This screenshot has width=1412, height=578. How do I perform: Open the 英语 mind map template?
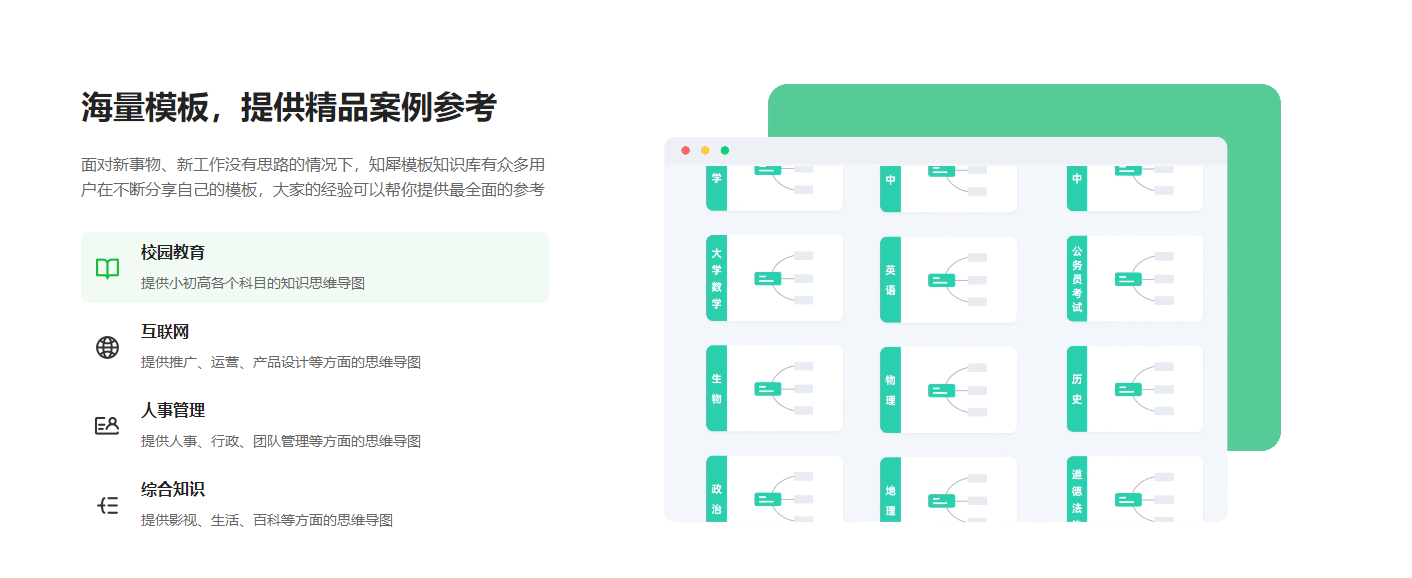click(948, 280)
